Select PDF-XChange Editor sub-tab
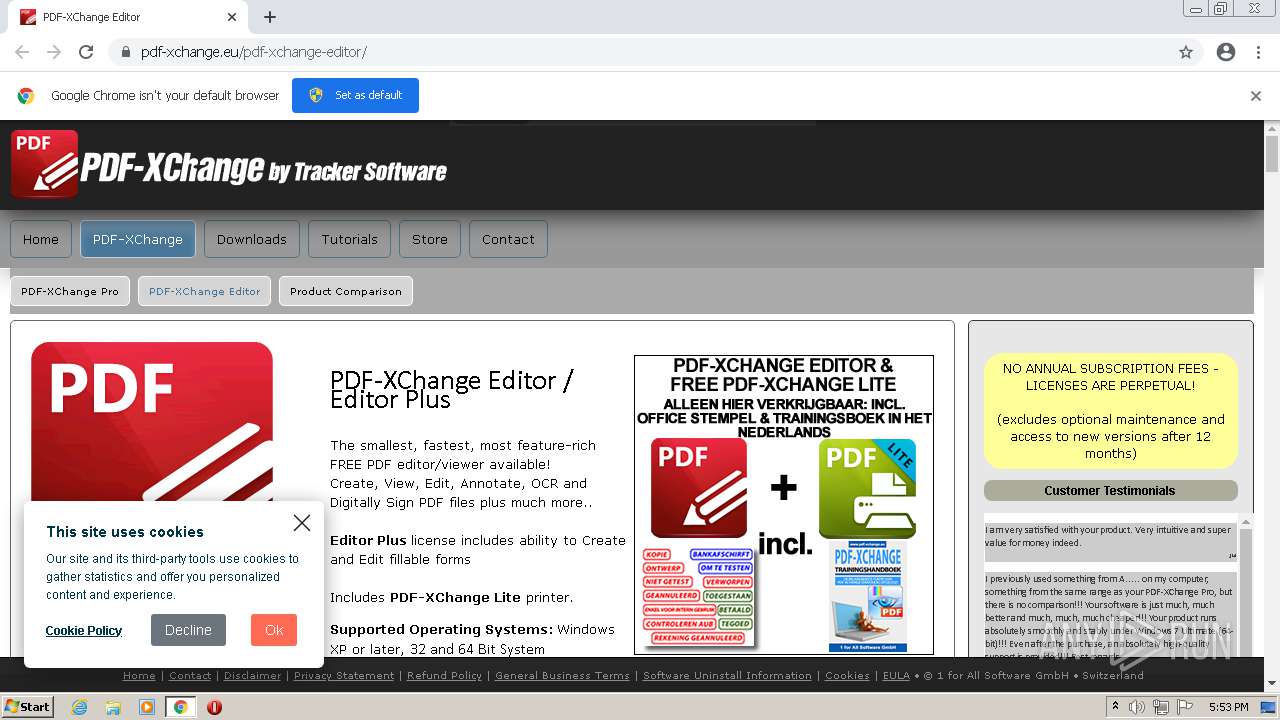Screen dimensions: 1280x720 (x=204, y=291)
